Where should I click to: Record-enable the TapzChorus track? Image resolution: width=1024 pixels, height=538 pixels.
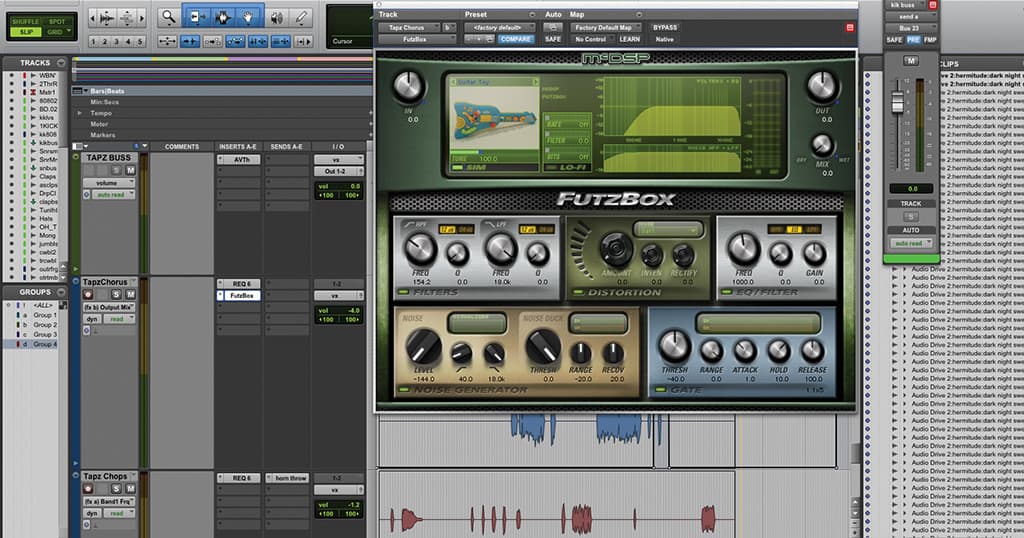(88, 294)
